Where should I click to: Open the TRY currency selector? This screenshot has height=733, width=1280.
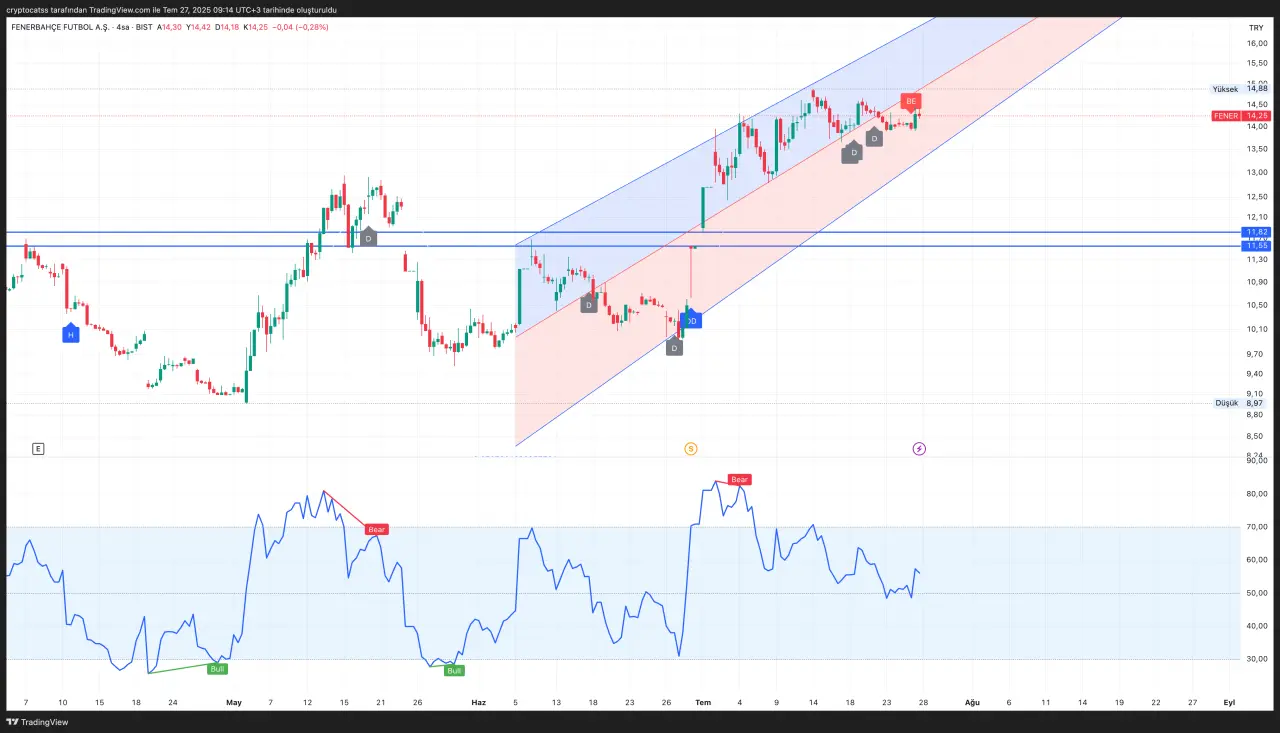[x=1255, y=28]
